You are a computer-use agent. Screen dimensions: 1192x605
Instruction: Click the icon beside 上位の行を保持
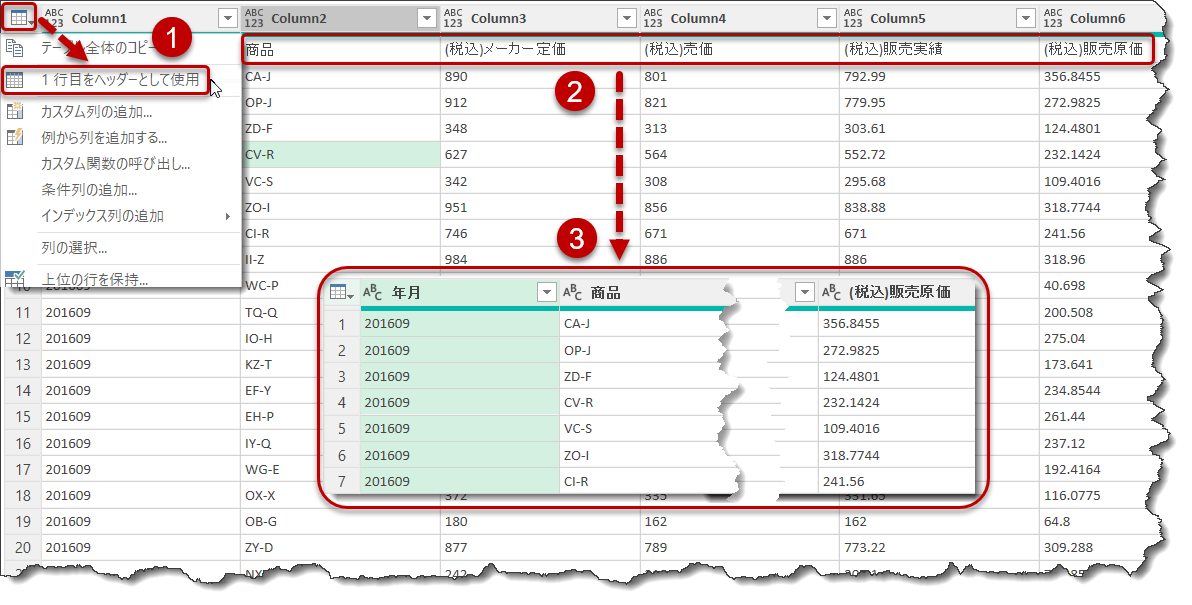(14, 279)
